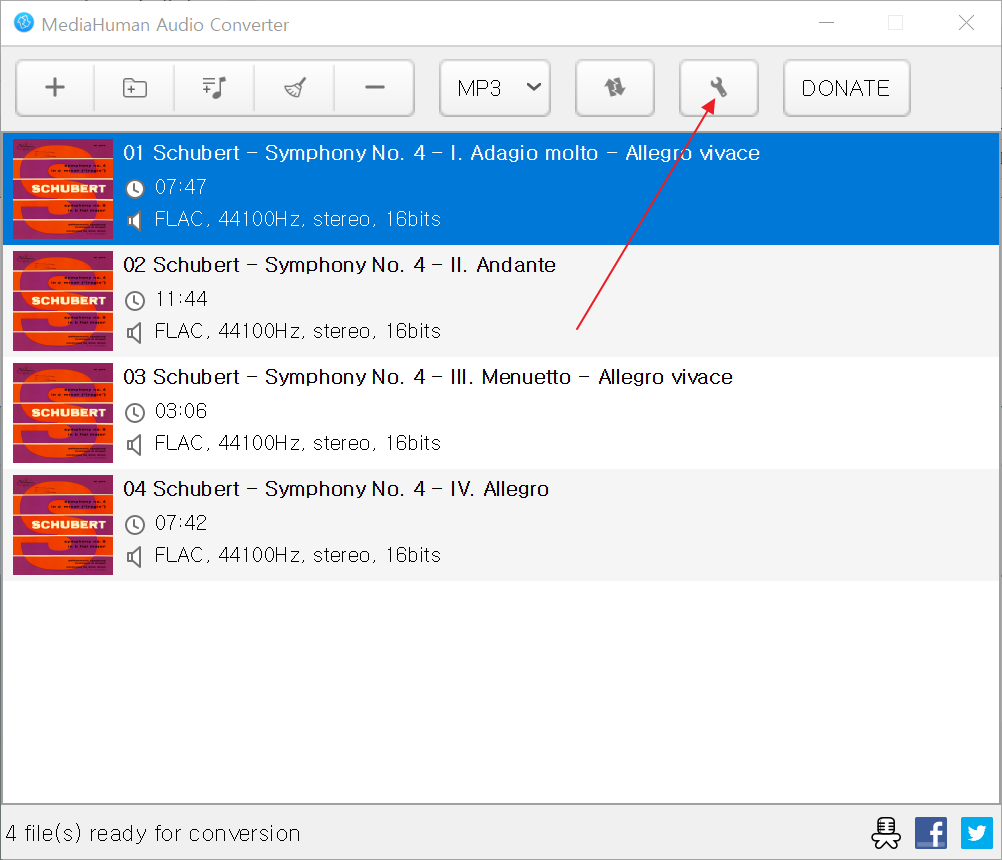Click the Add folder icon

coord(134,88)
